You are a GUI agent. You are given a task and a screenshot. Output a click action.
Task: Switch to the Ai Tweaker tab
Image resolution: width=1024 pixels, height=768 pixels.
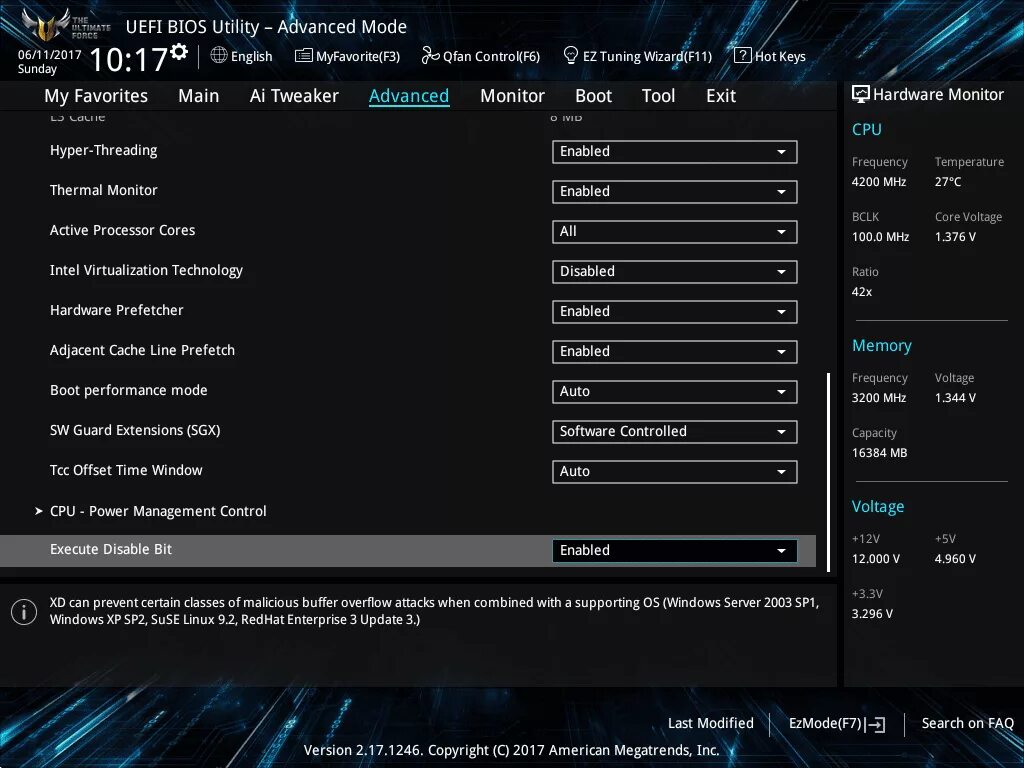[294, 96]
